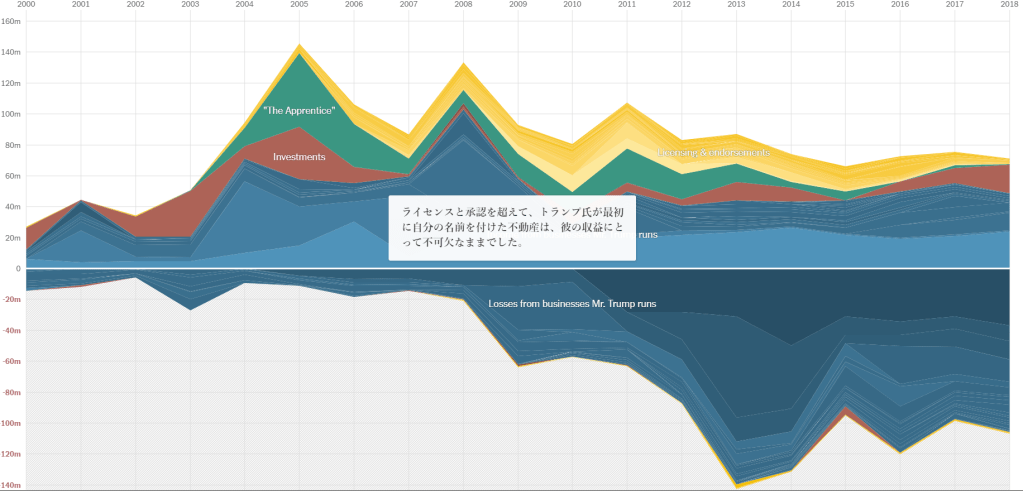This screenshot has width=1023, height=494.
Task: Select the 2016 year label
Action: (x=900, y=5)
